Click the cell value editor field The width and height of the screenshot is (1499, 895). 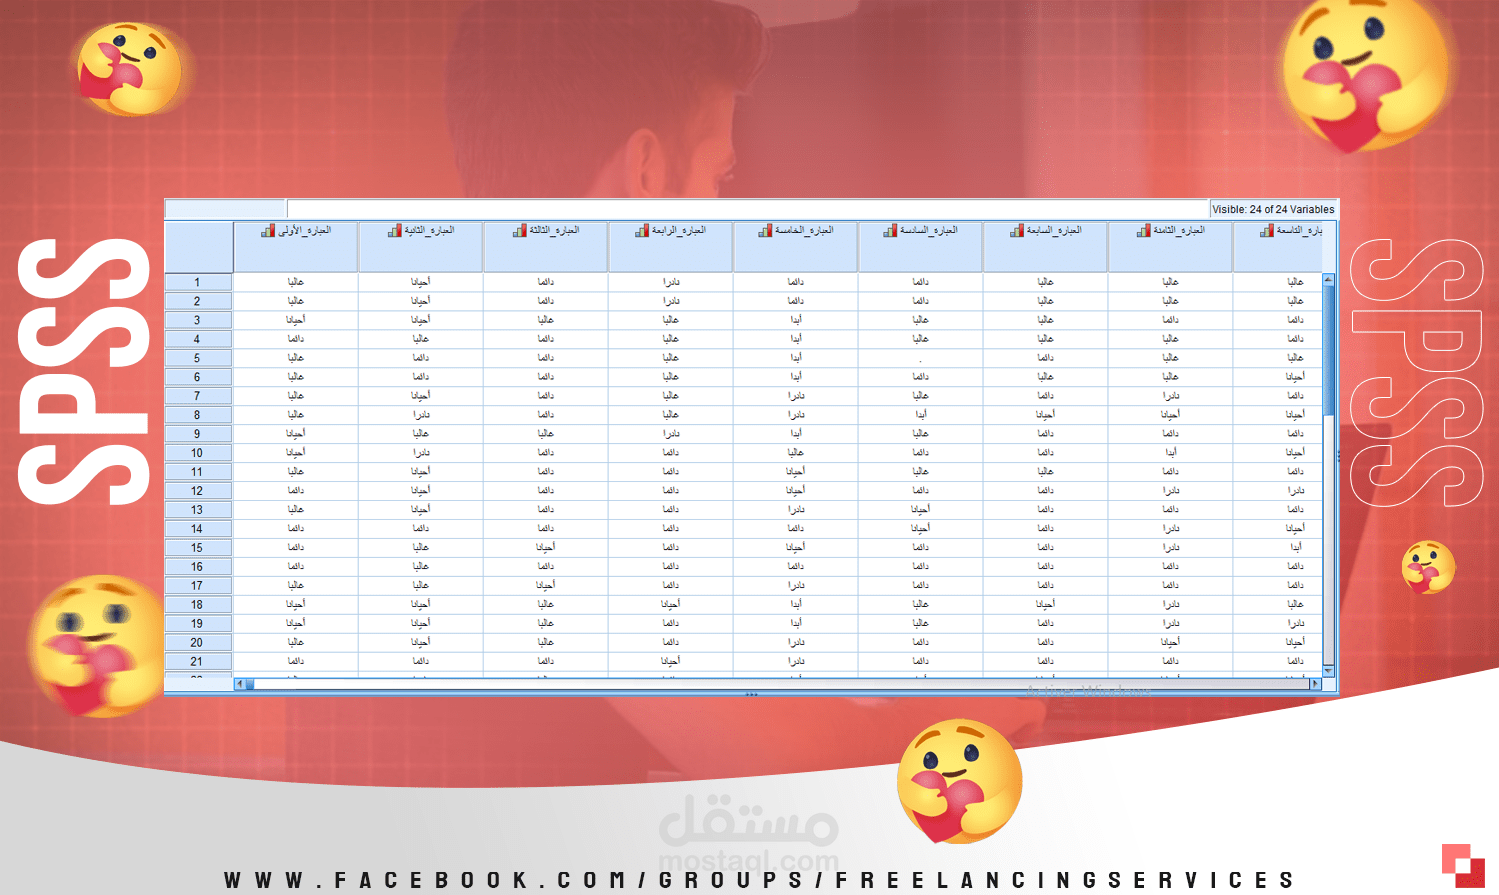(x=748, y=209)
